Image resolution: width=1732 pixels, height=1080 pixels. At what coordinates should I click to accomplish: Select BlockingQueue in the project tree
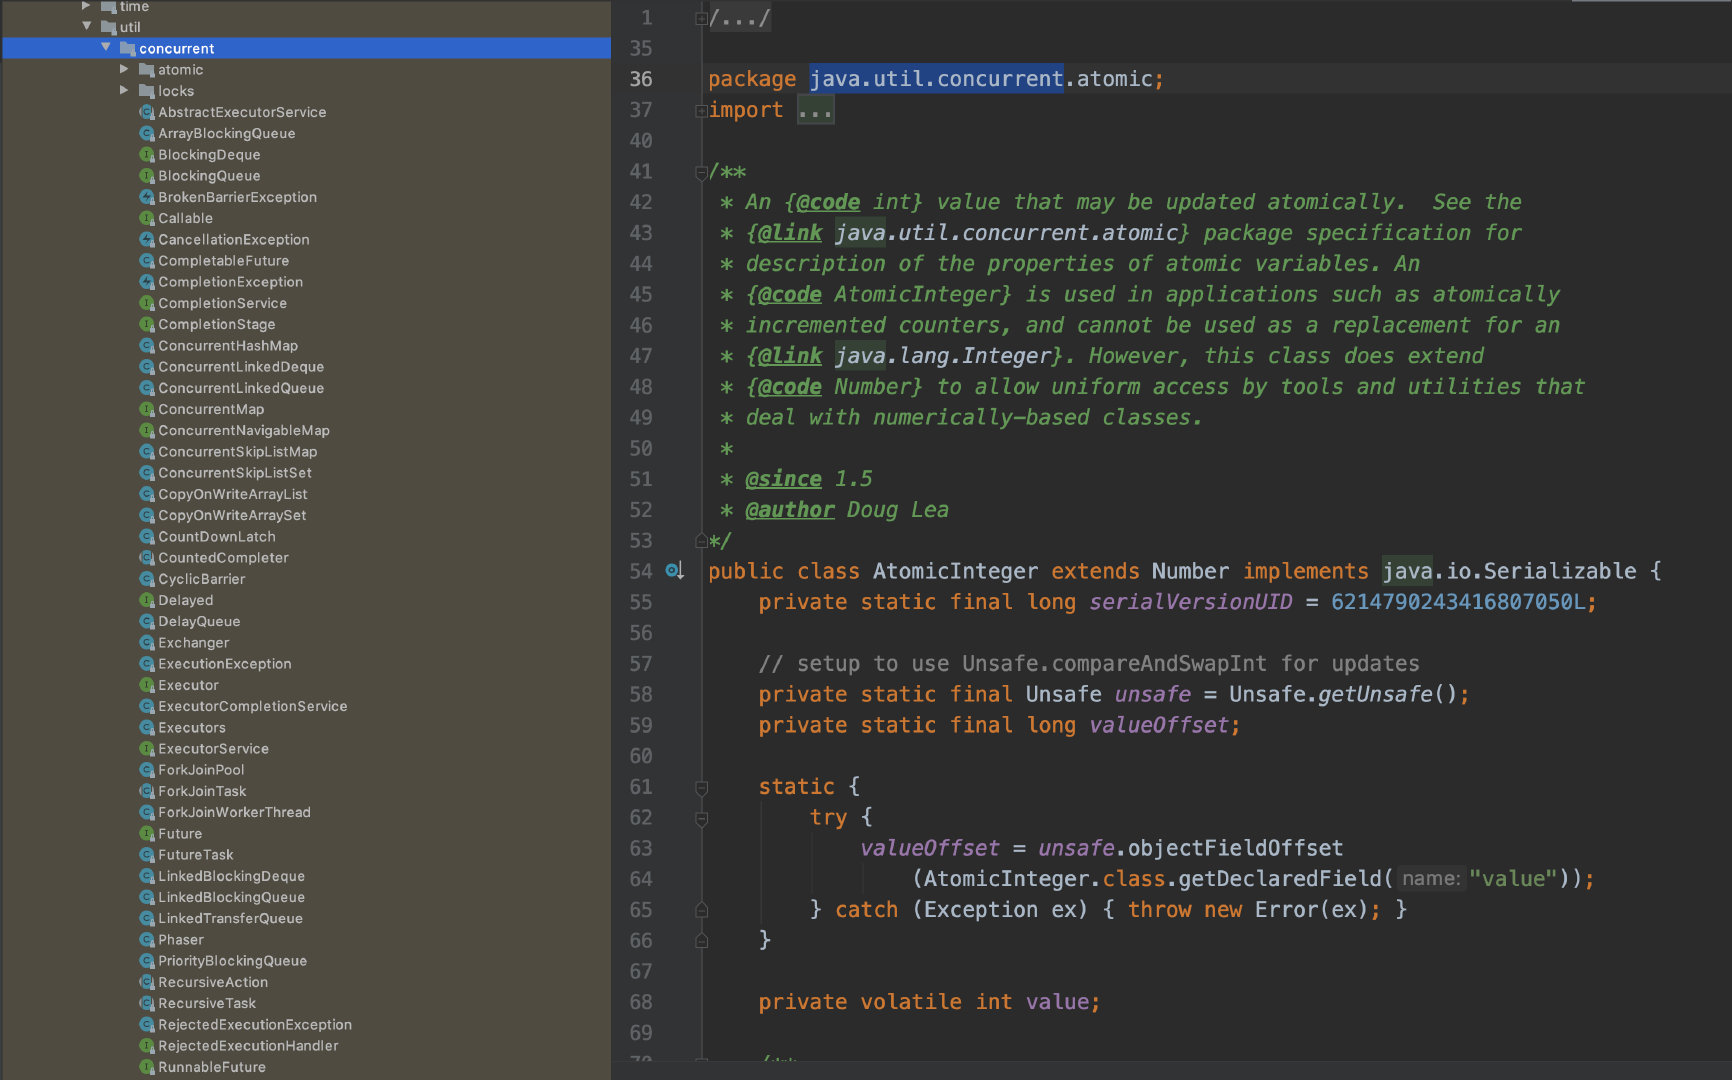(209, 176)
